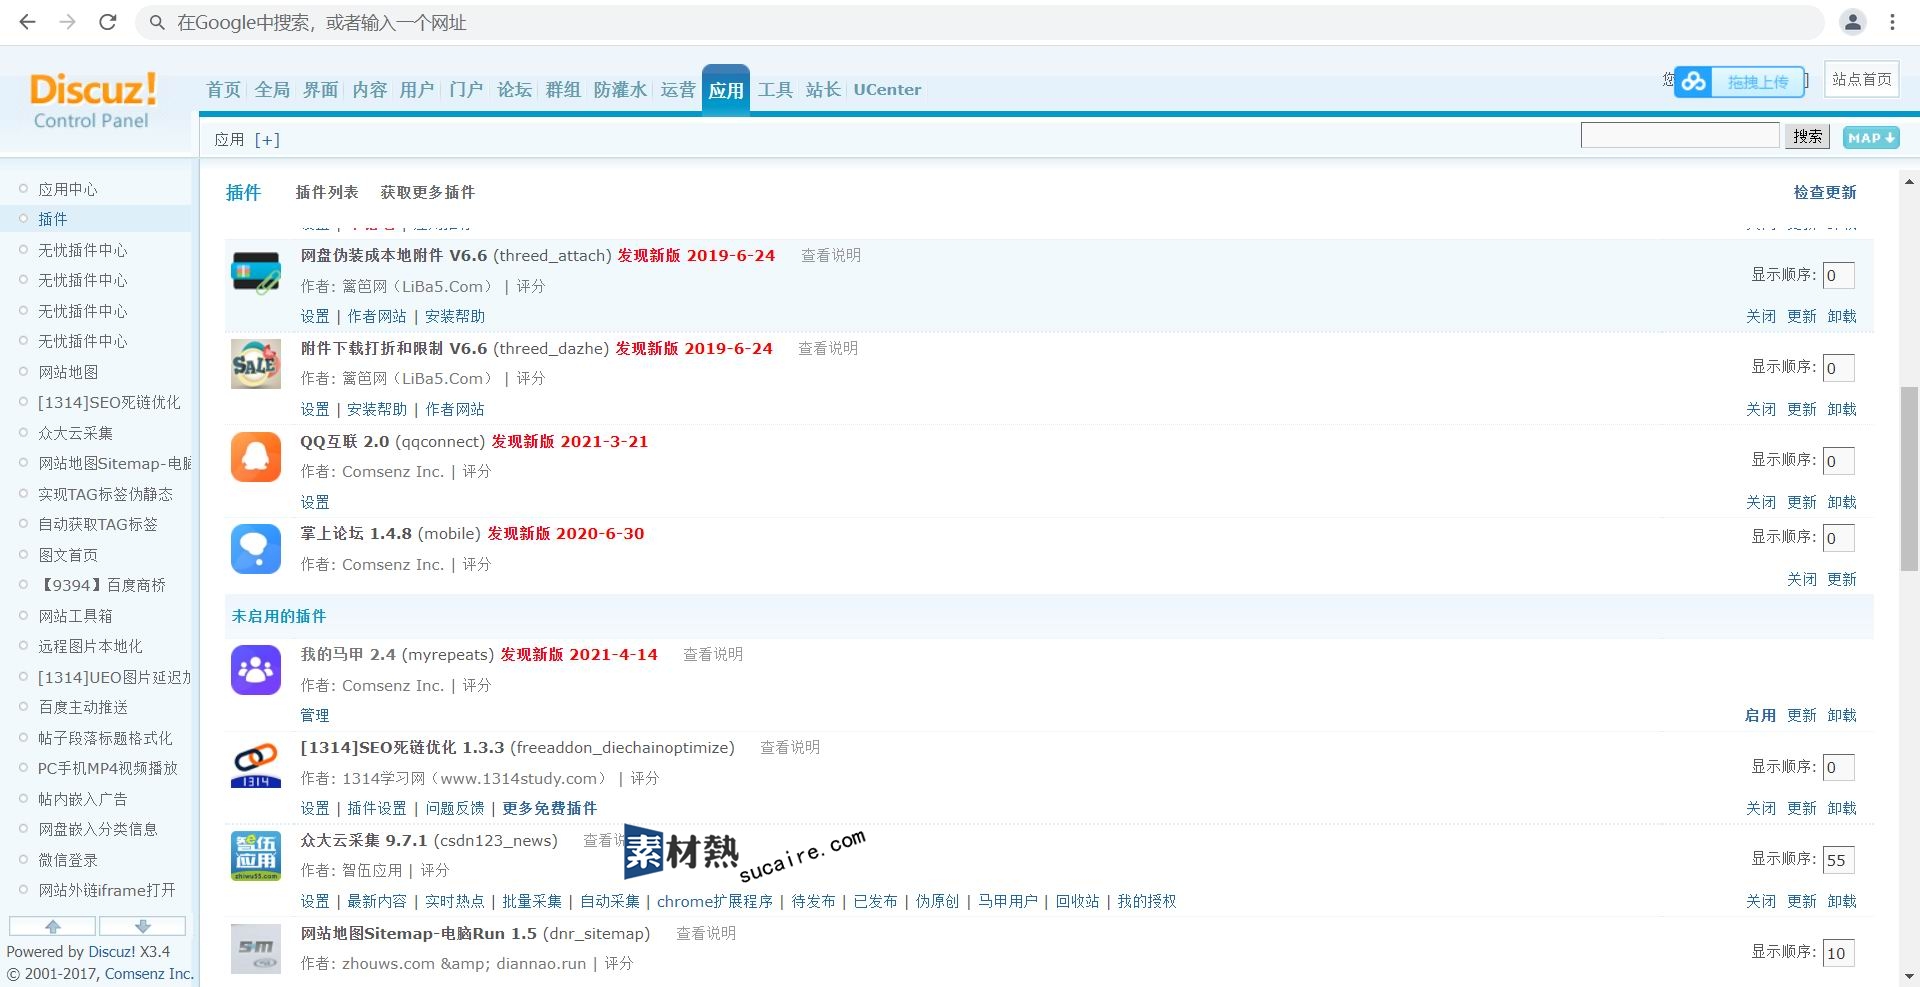This screenshot has height=987, width=1920.
Task: Click 更多免费插件 link
Action: point(550,808)
